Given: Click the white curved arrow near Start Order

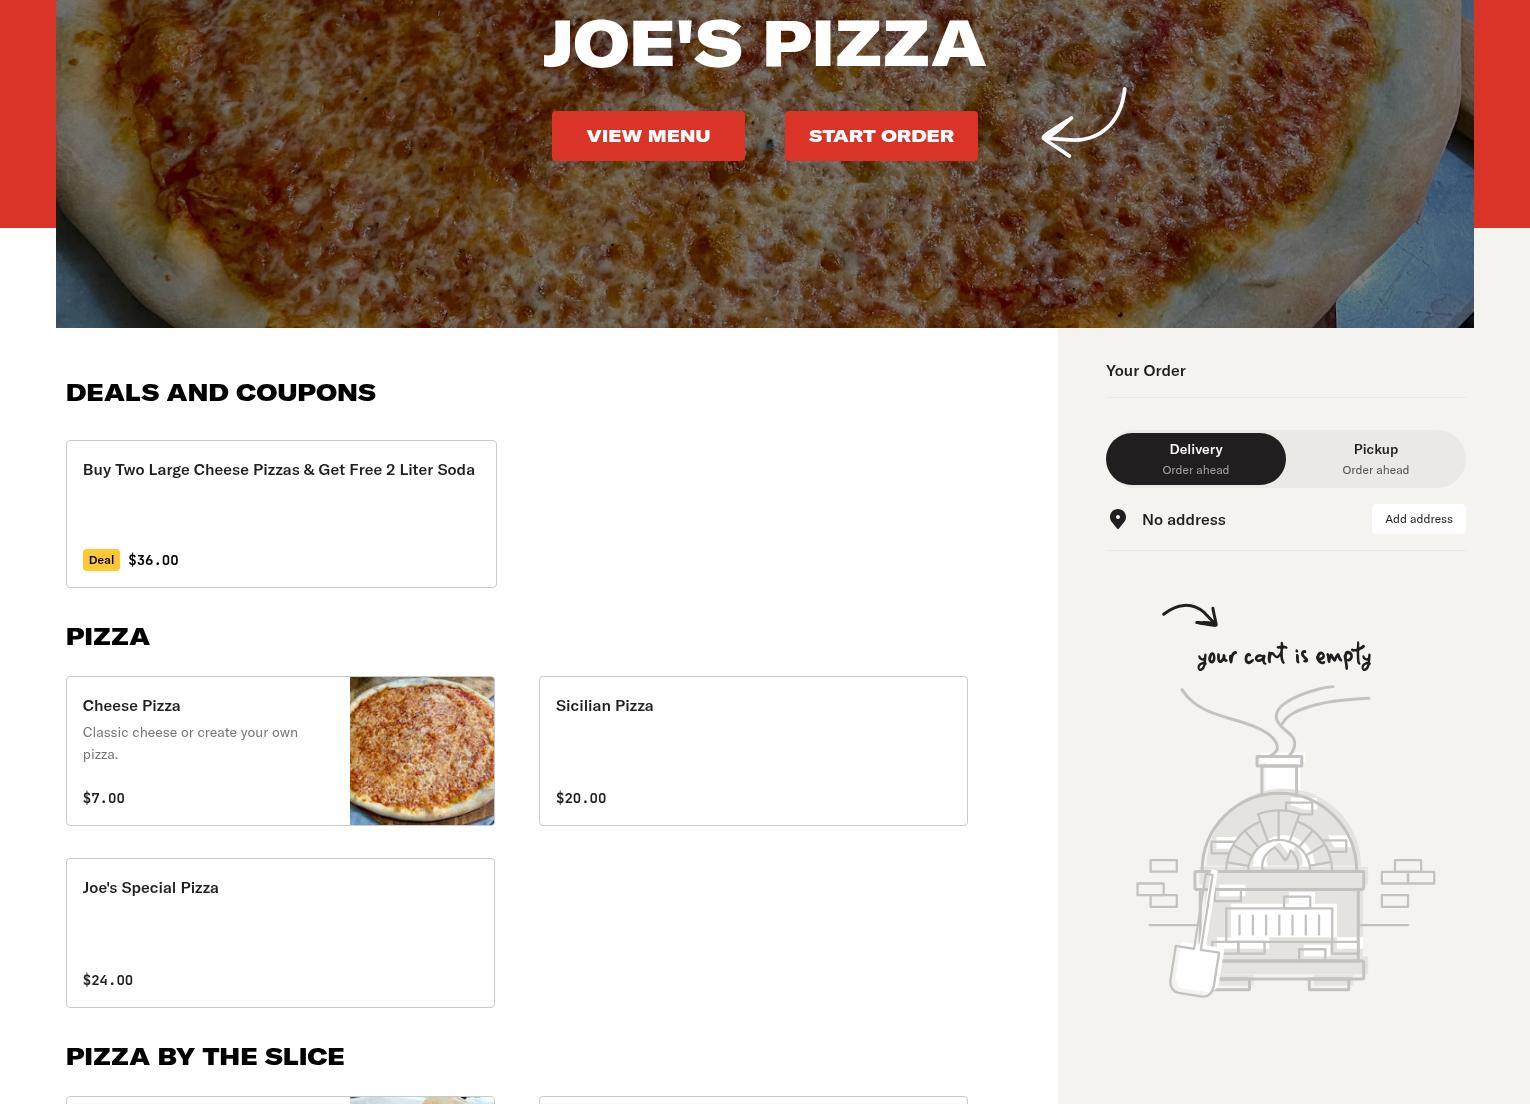Looking at the screenshot, I should (1084, 122).
